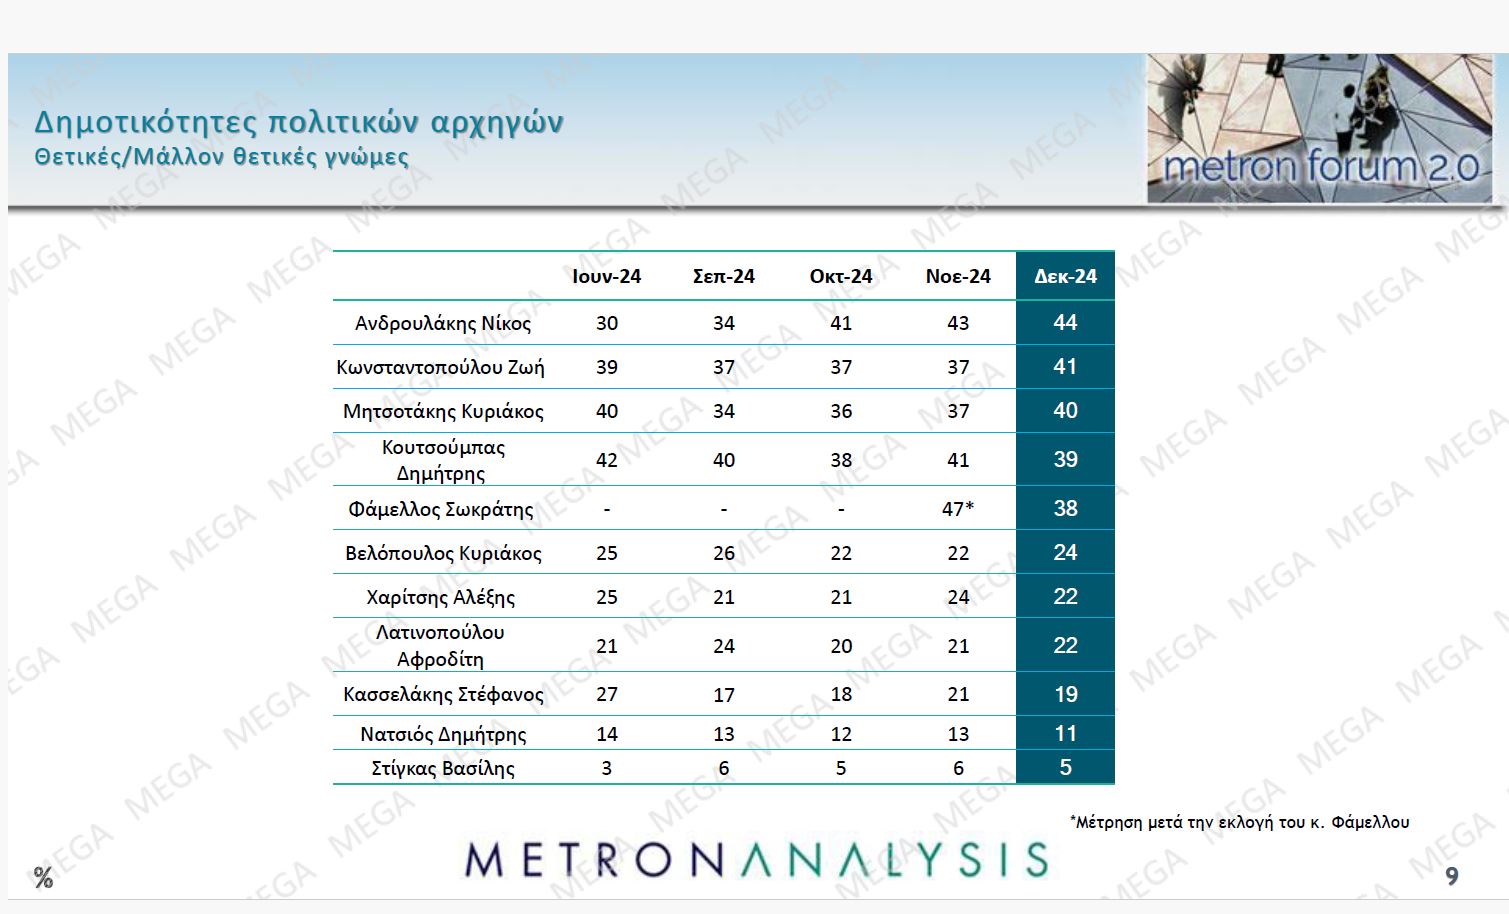Select the Φάμελλος Σωκράτης row label
Screen dimensions: 1509x914
click(440, 509)
